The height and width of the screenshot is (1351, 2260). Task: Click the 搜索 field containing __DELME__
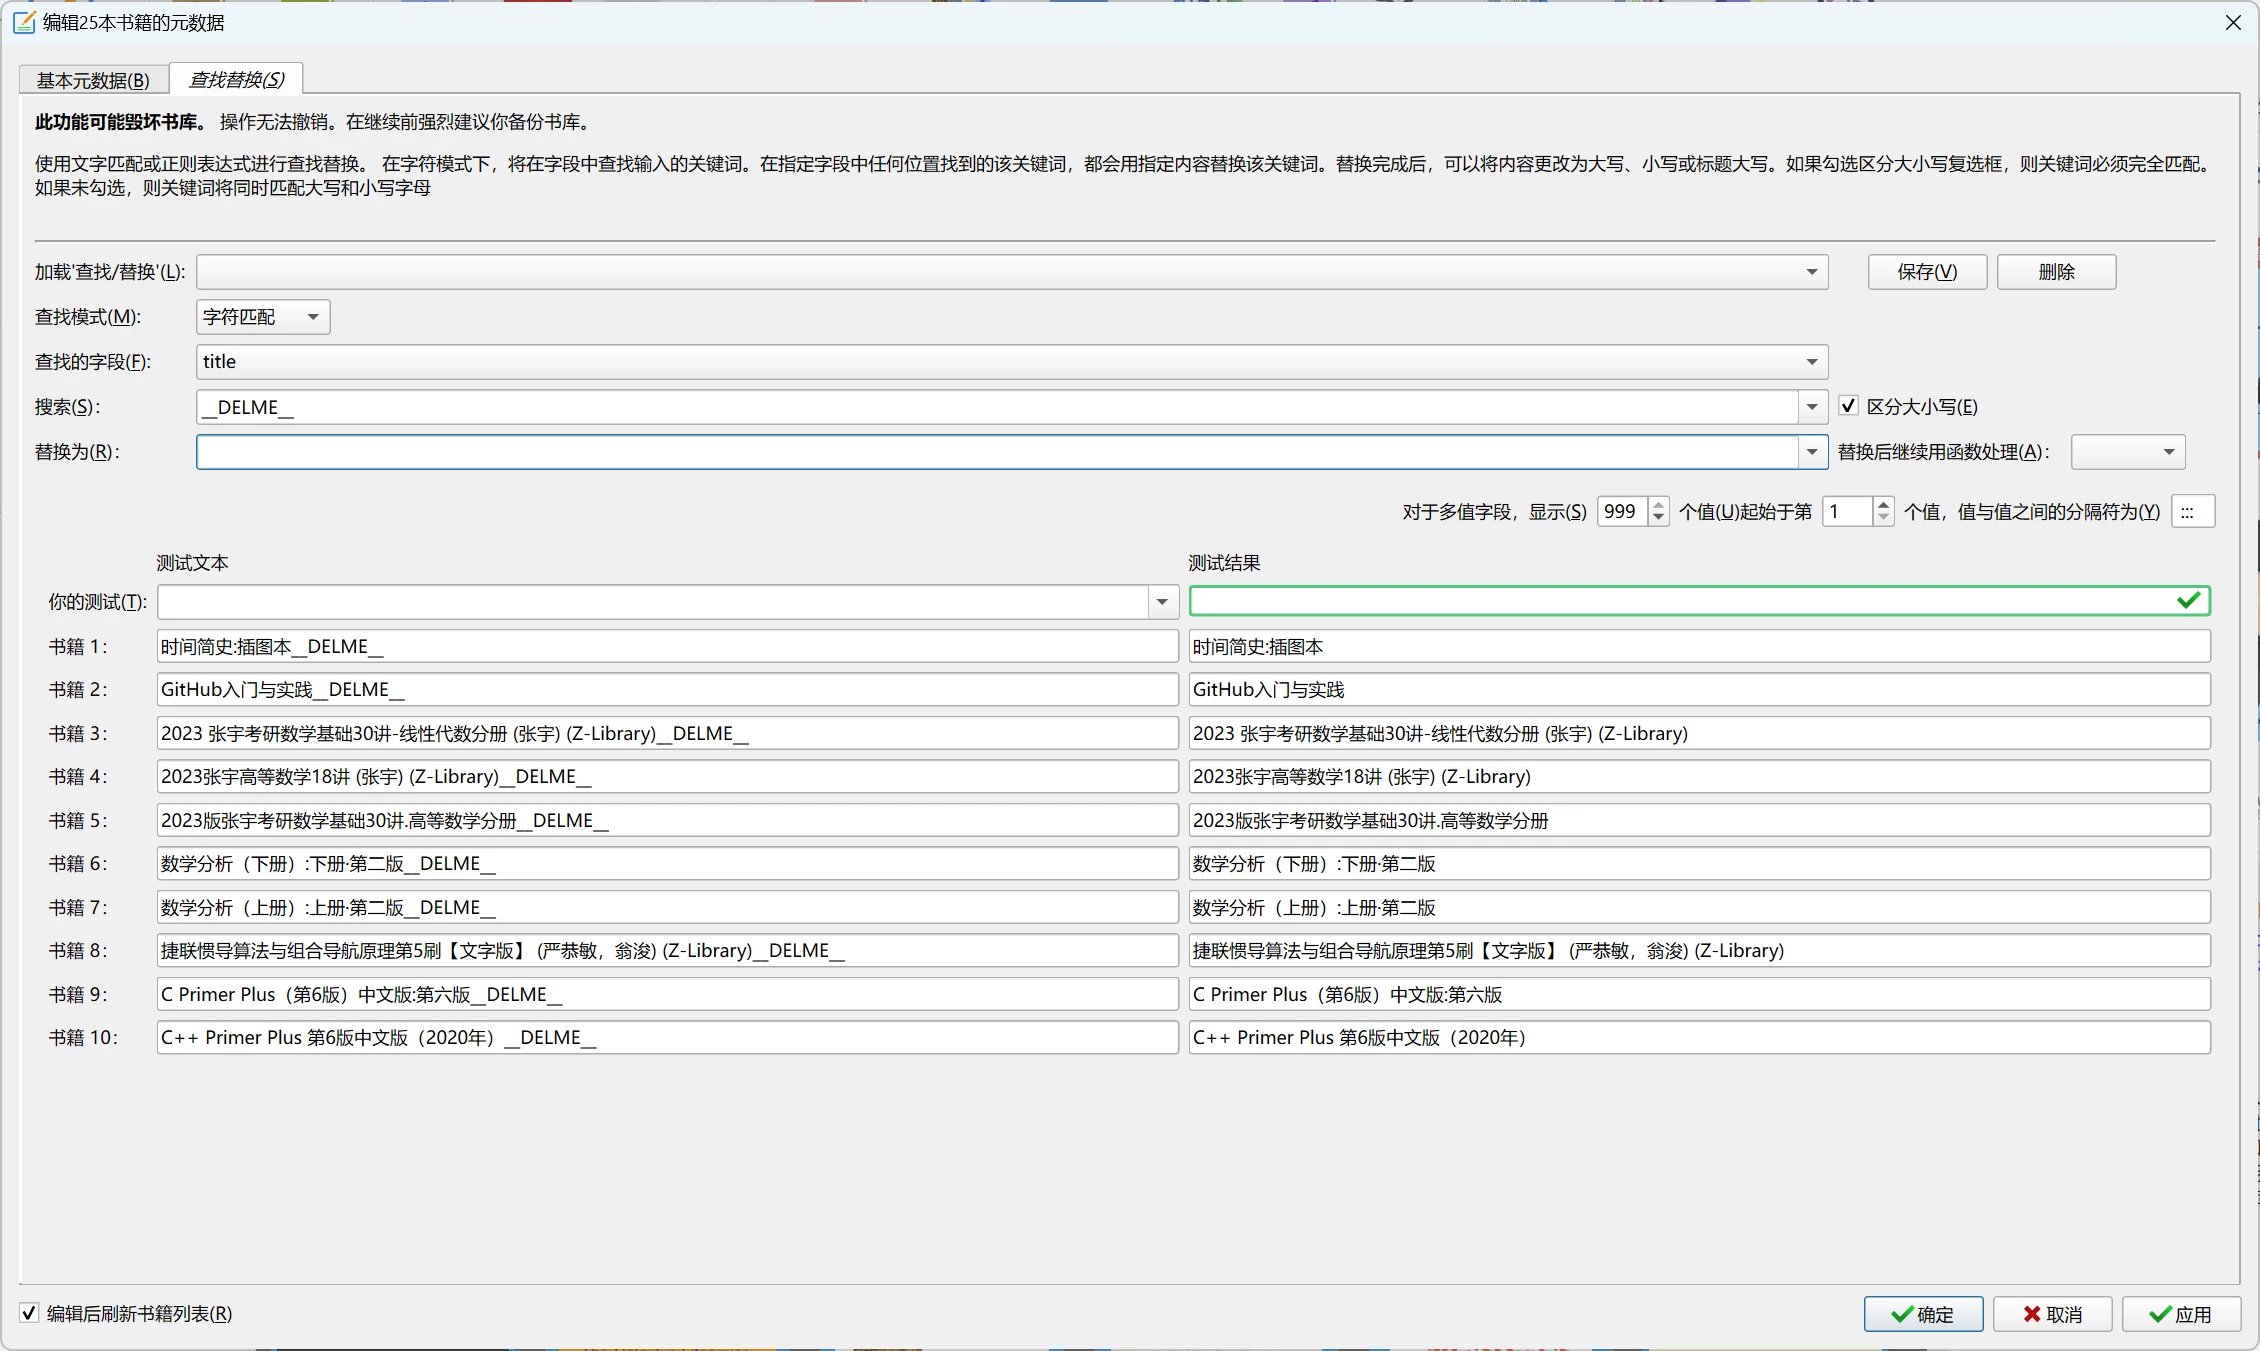[997, 407]
